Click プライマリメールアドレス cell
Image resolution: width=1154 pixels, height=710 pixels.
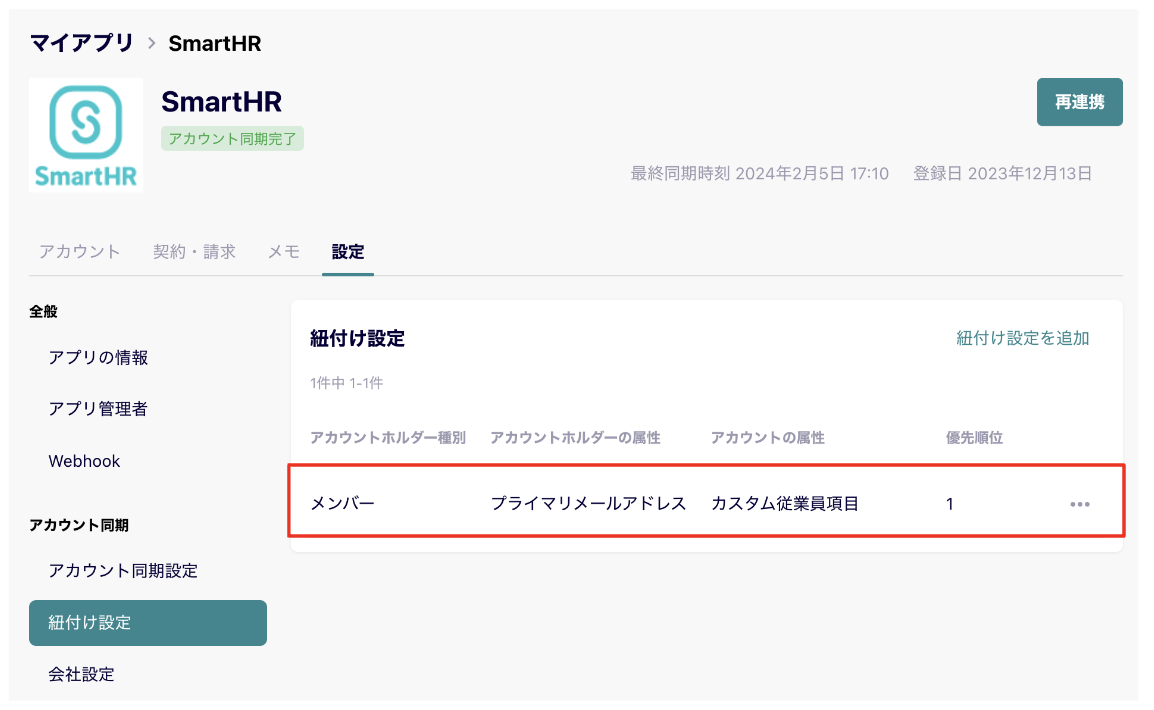point(588,504)
